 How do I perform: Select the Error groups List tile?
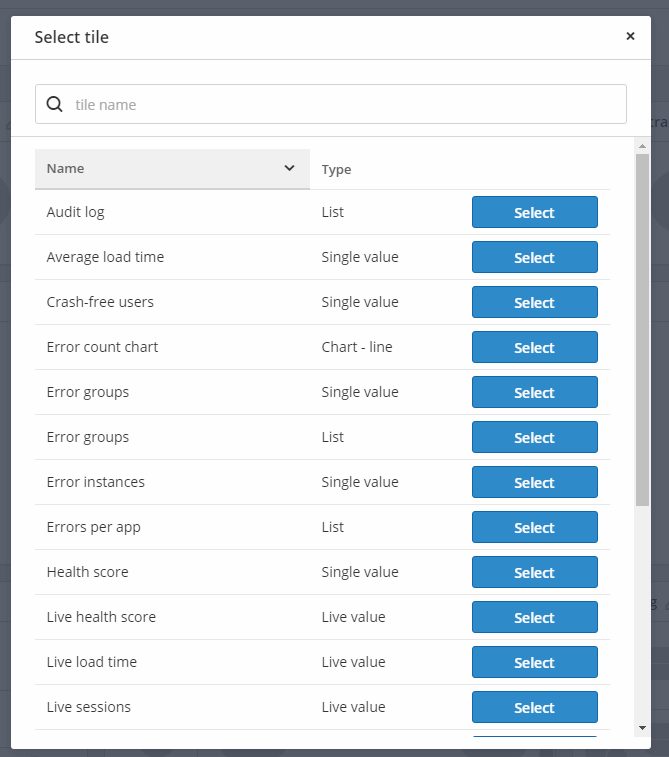click(534, 437)
